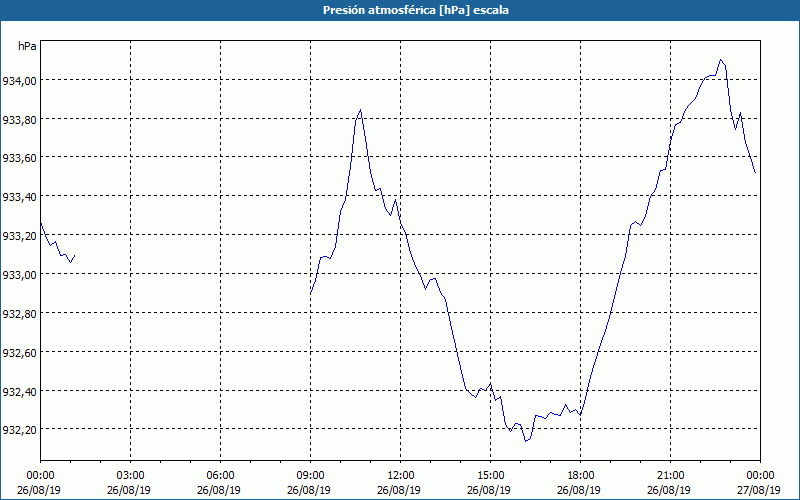Click the highest pressure peak after 22:30

point(720,60)
